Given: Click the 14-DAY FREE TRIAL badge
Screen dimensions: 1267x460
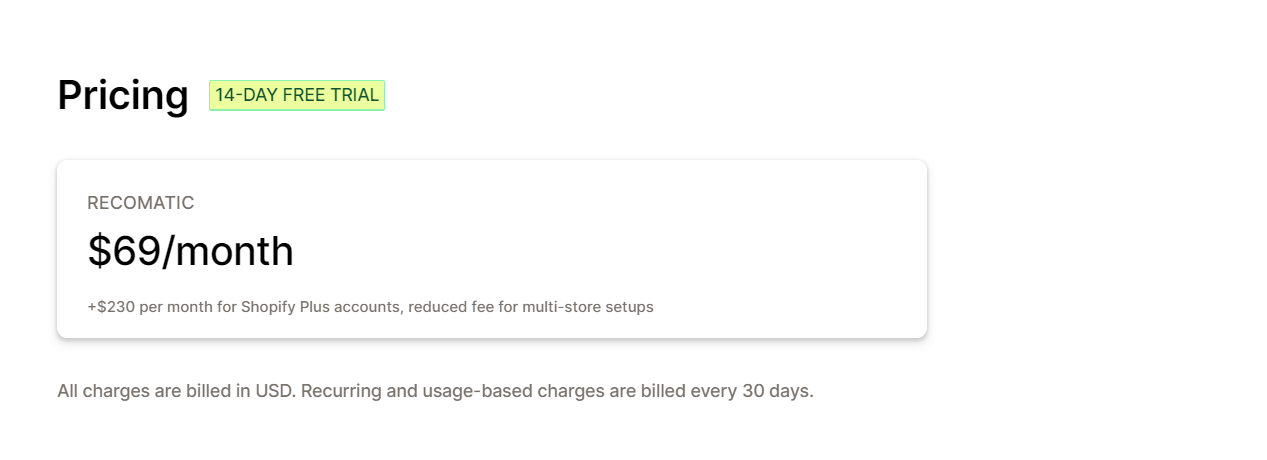Looking at the screenshot, I should [x=297, y=95].
